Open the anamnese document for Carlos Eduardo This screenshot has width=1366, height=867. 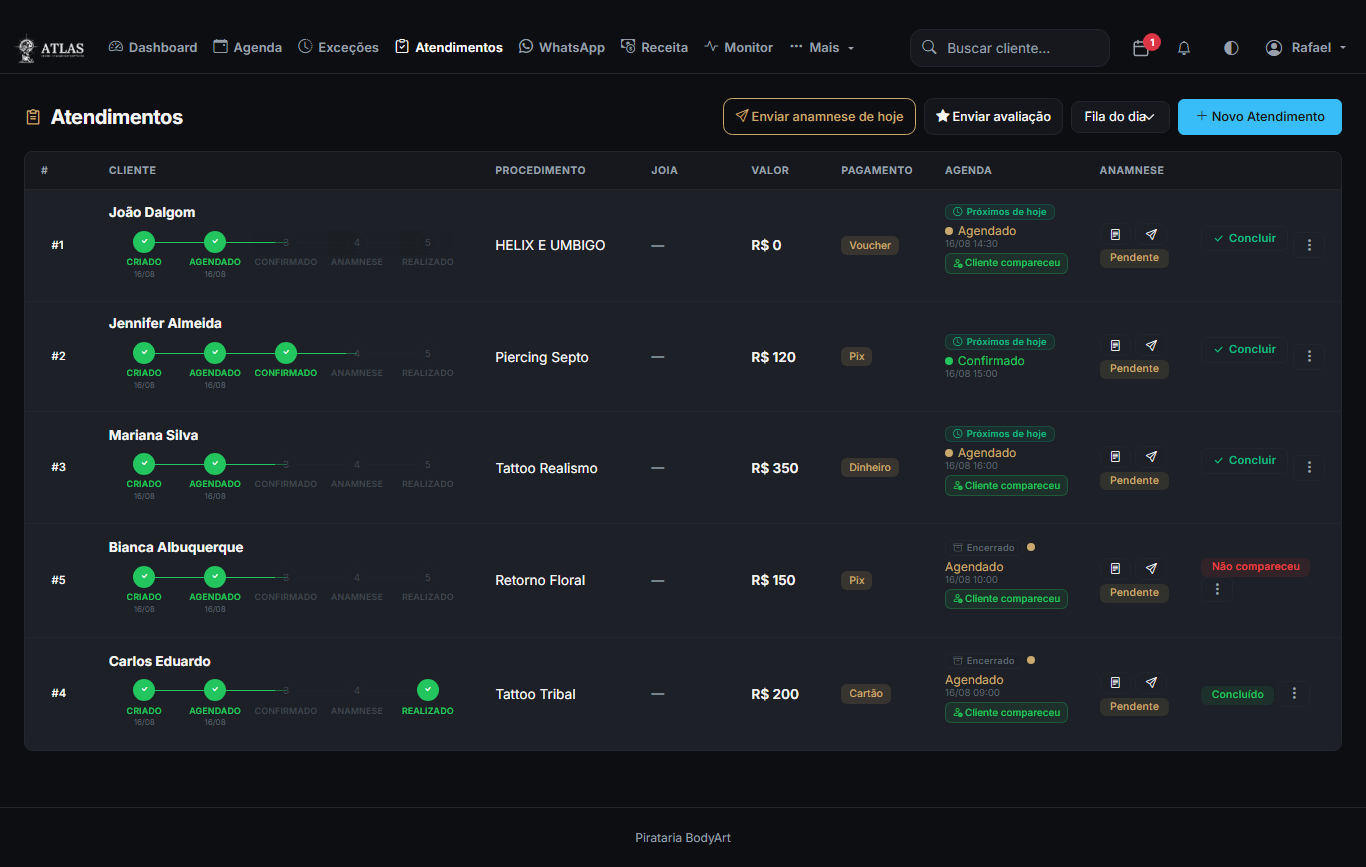point(1115,682)
